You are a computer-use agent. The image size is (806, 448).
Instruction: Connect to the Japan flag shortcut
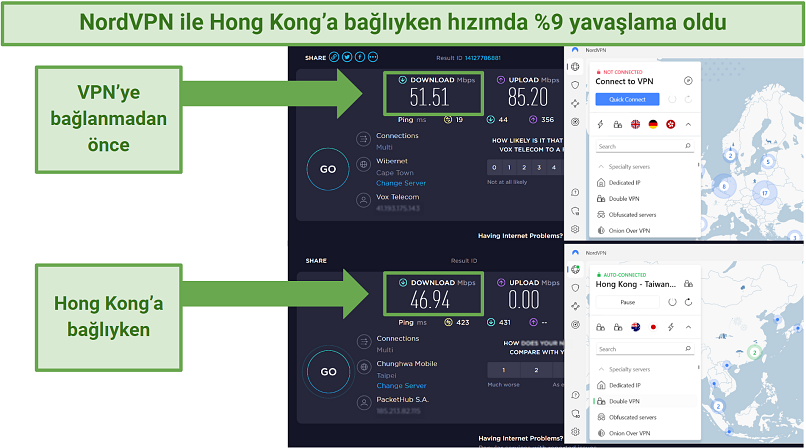pos(653,327)
